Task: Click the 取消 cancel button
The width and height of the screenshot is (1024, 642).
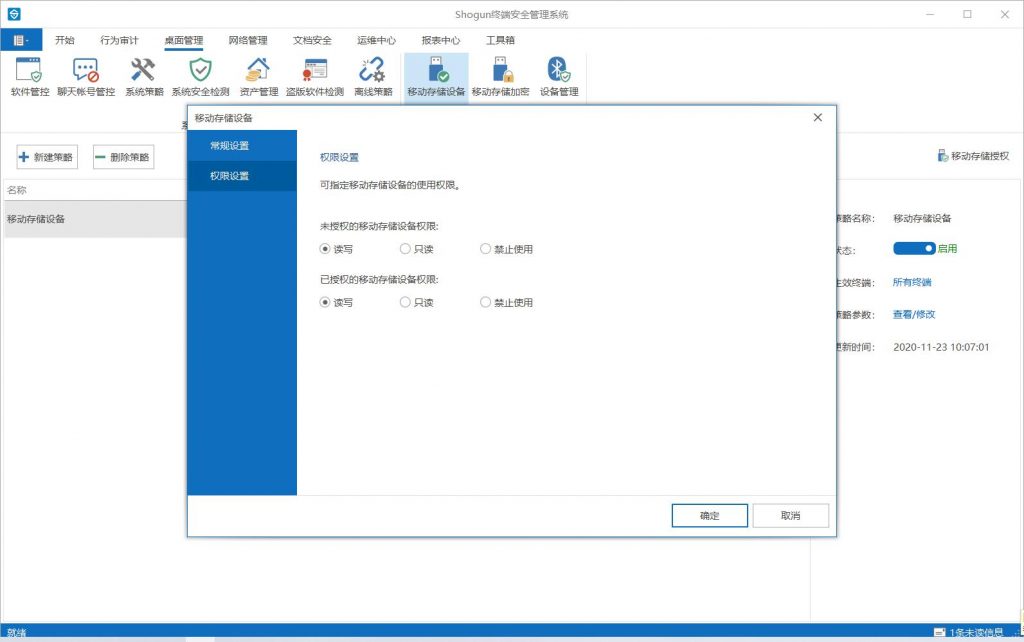Action: pos(790,516)
